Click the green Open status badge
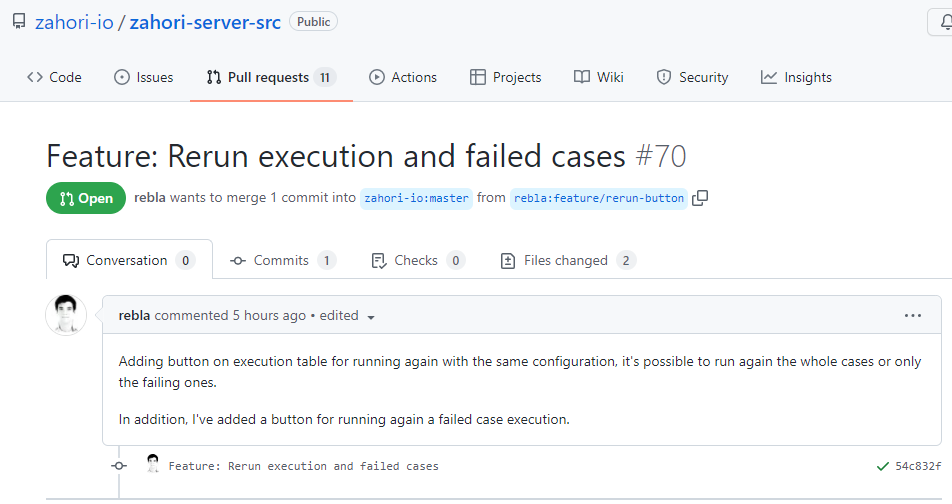The height and width of the screenshot is (504, 952). (x=86, y=198)
